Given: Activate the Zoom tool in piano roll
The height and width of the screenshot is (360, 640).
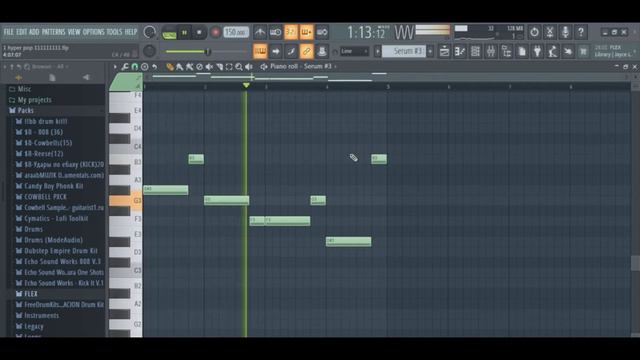Looking at the screenshot, I should click(x=239, y=67).
